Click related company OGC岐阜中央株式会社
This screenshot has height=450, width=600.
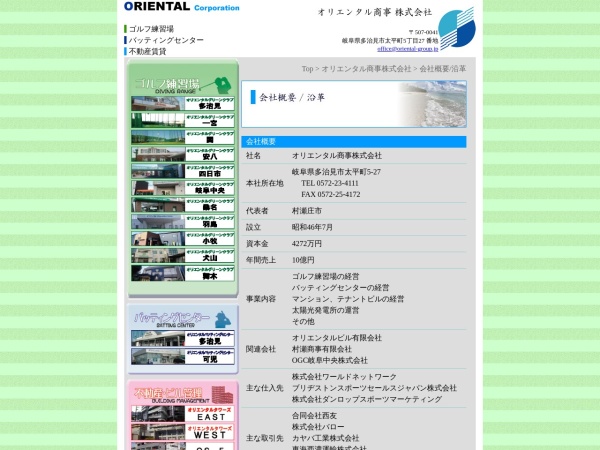[x=330, y=360]
